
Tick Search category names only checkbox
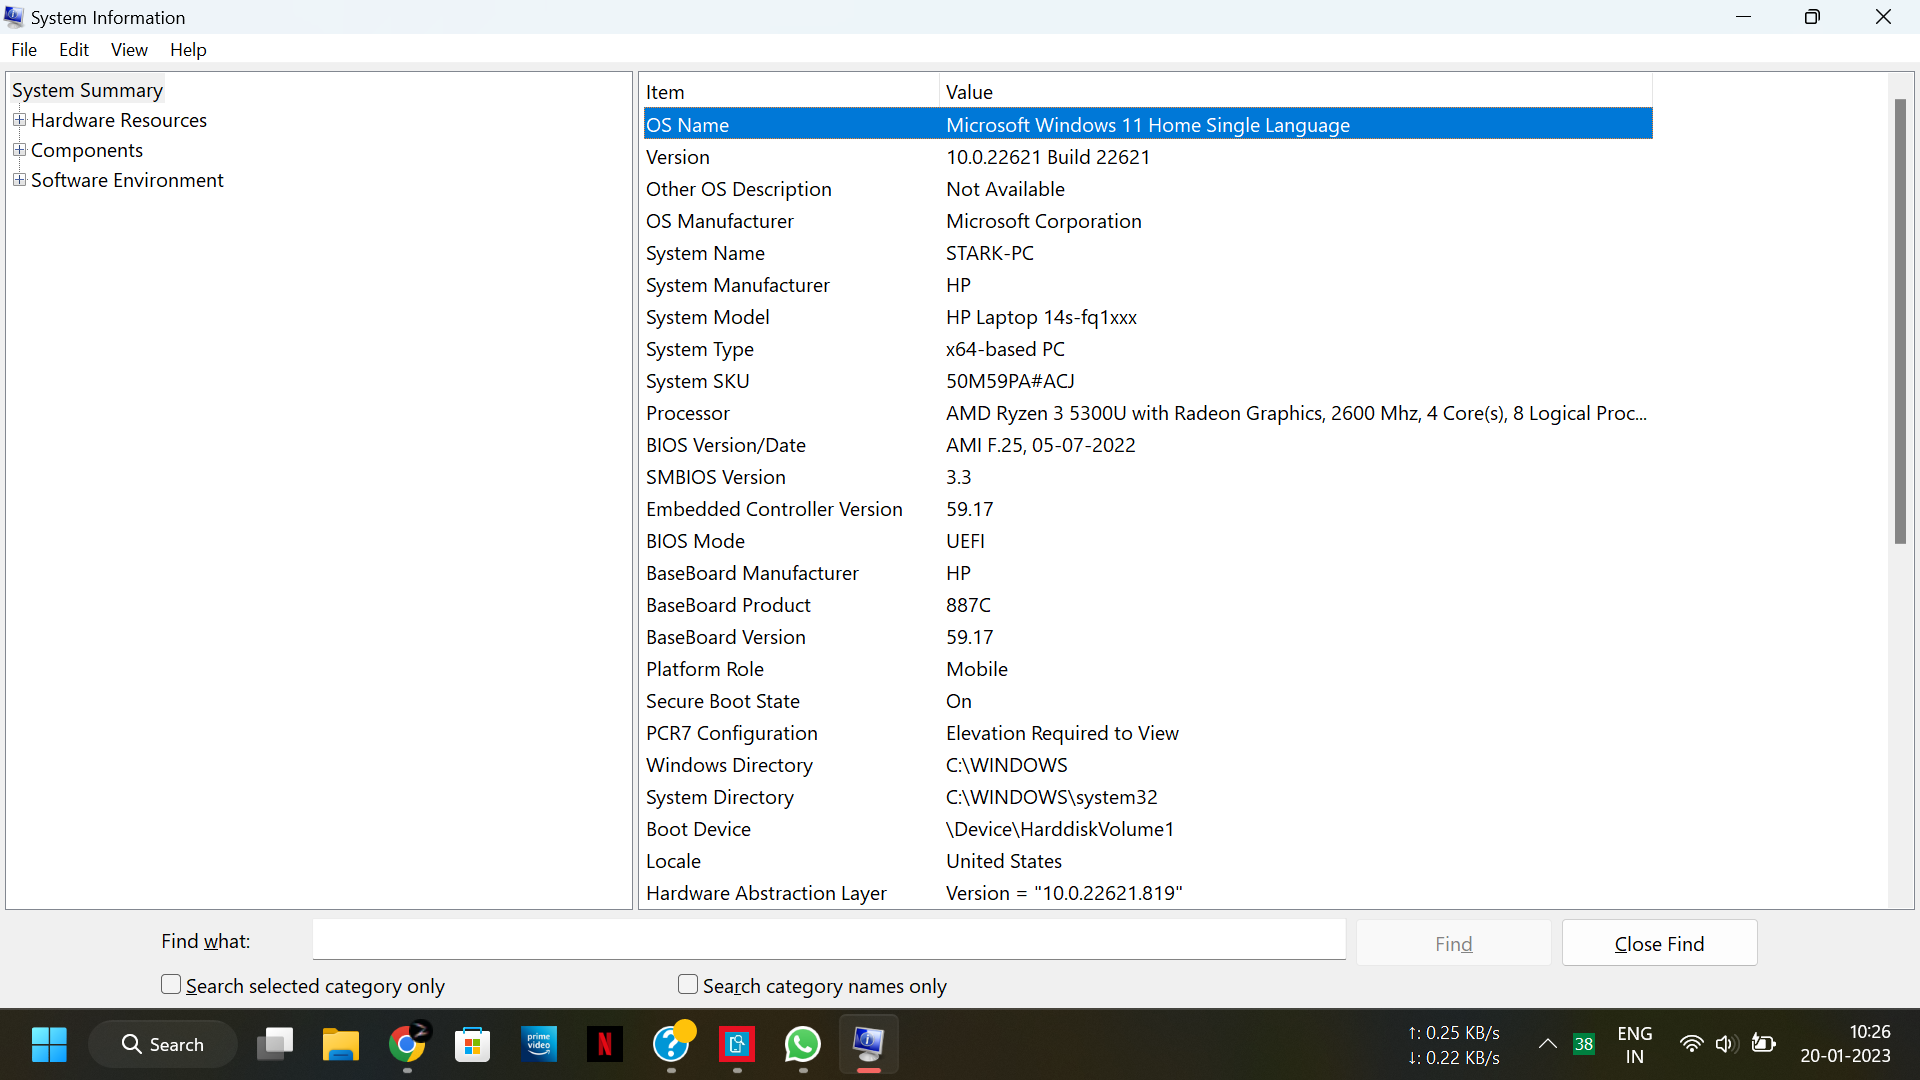coord(688,985)
